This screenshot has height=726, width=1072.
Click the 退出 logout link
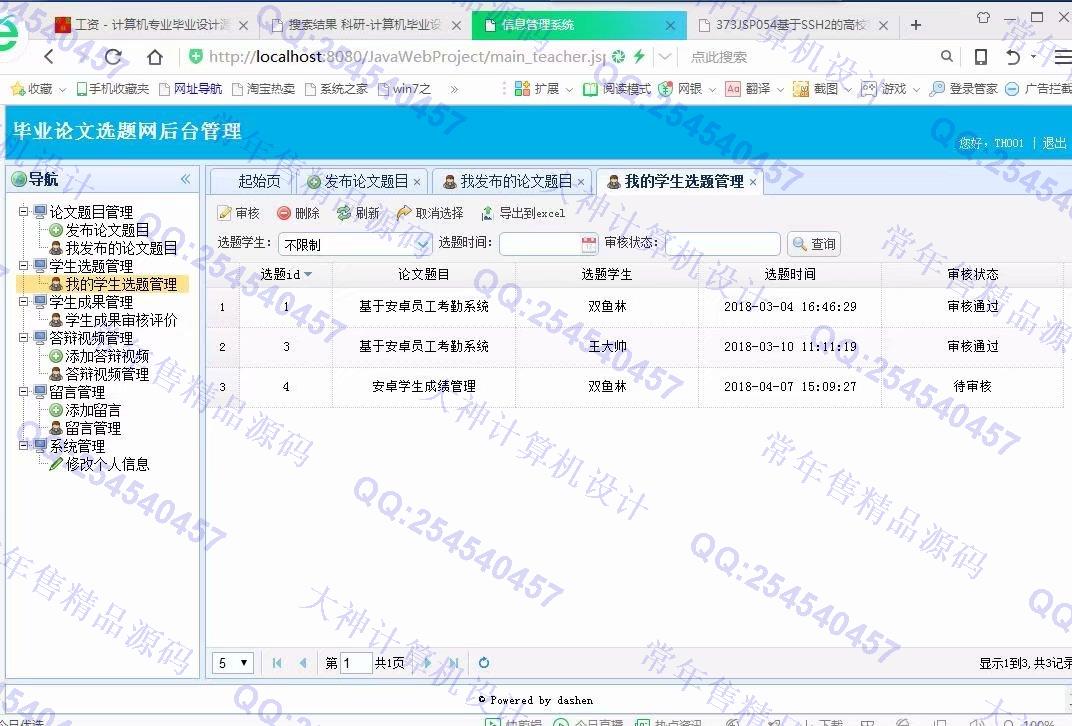point(1054,143)
